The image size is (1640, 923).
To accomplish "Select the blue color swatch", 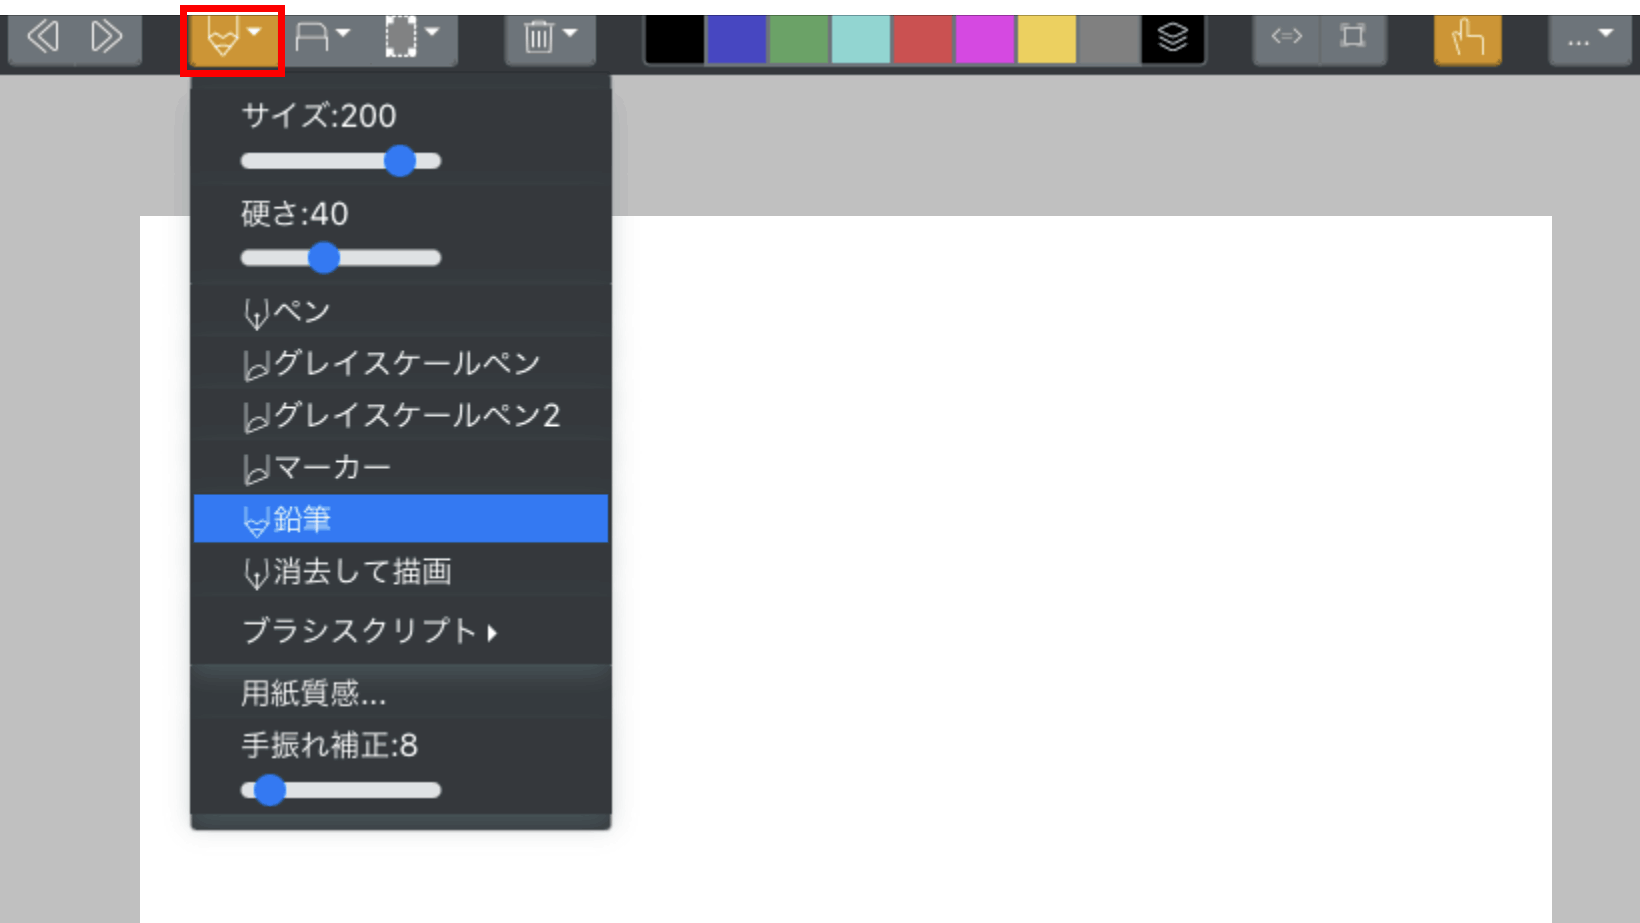I will (x=736, y=38).
